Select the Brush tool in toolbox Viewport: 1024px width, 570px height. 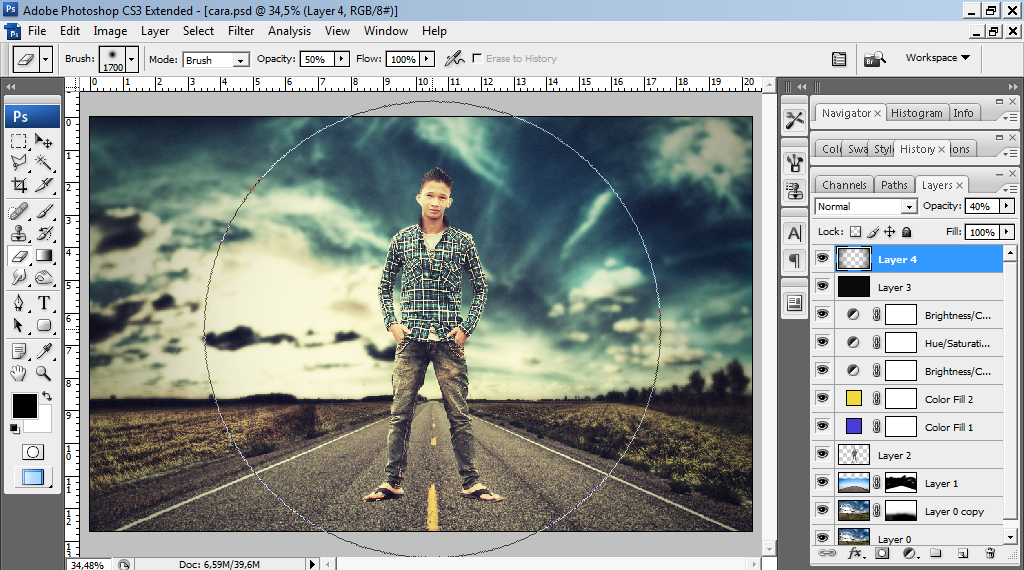[x=44, y=212]
